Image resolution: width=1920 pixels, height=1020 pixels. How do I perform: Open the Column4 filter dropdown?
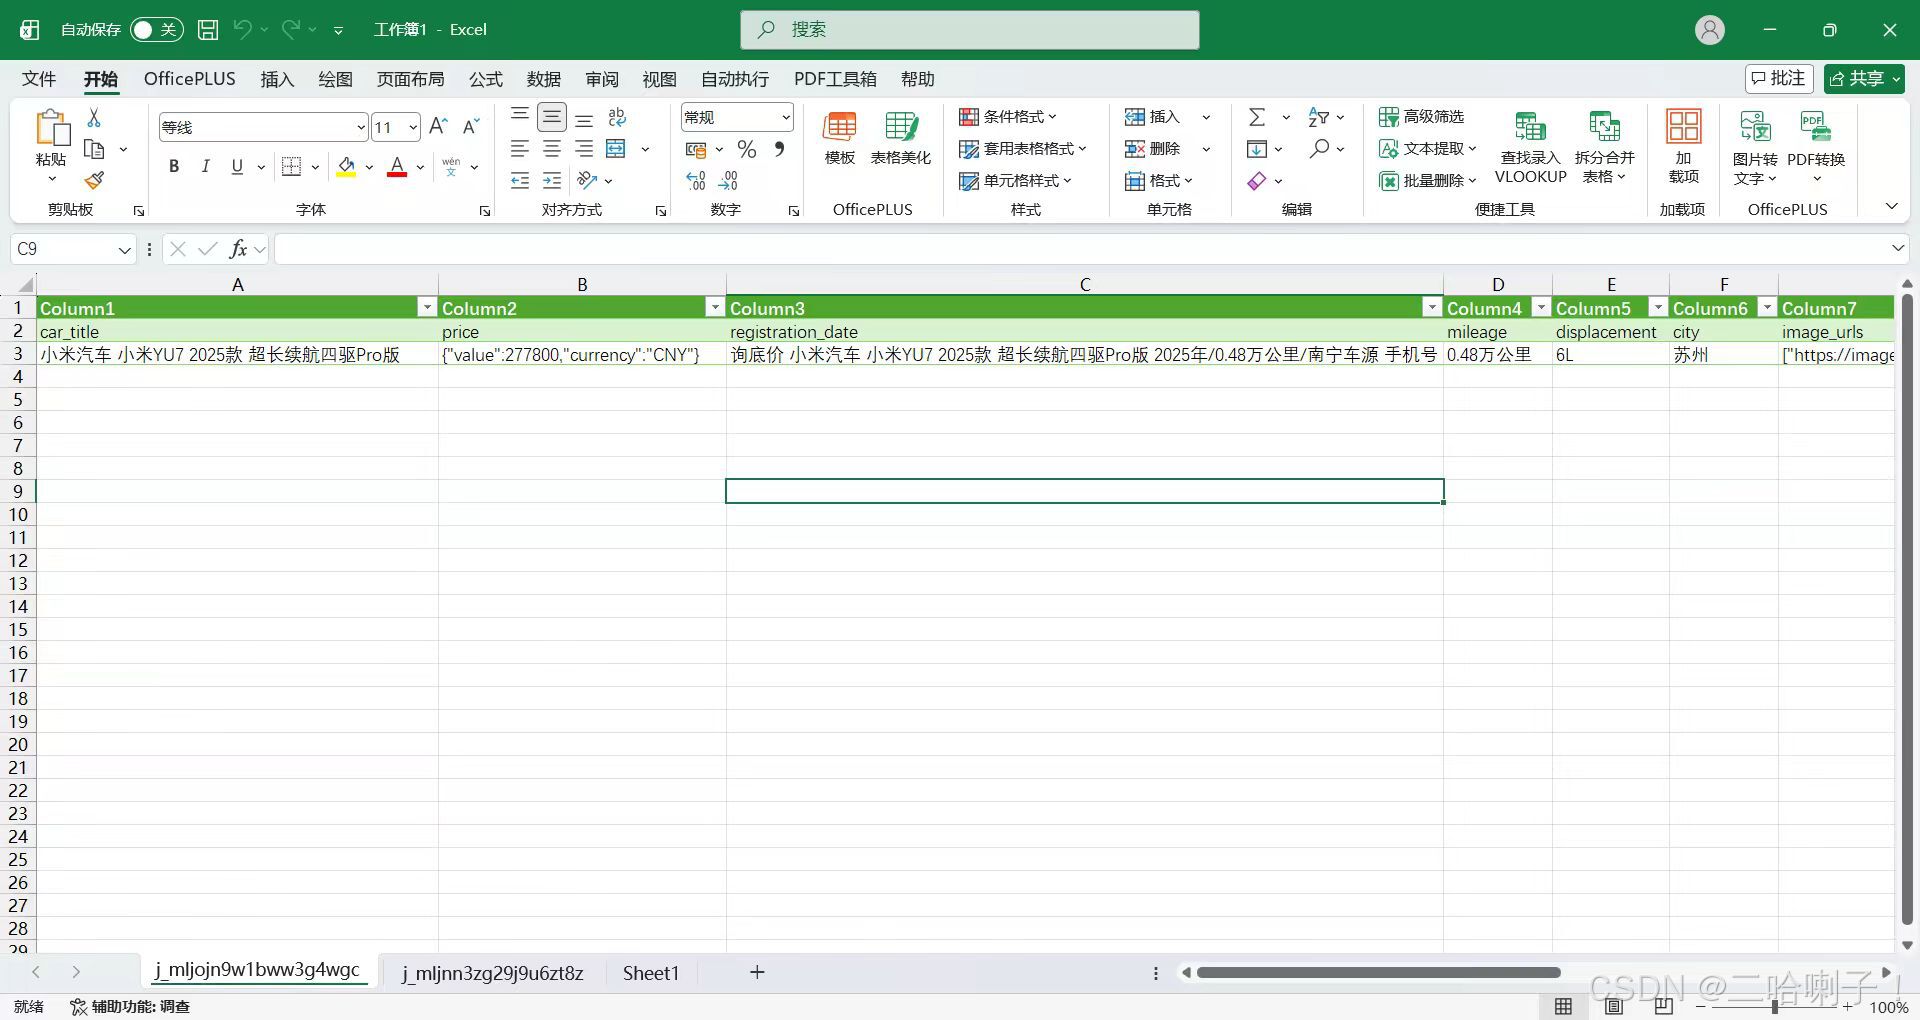point(1541,307)
